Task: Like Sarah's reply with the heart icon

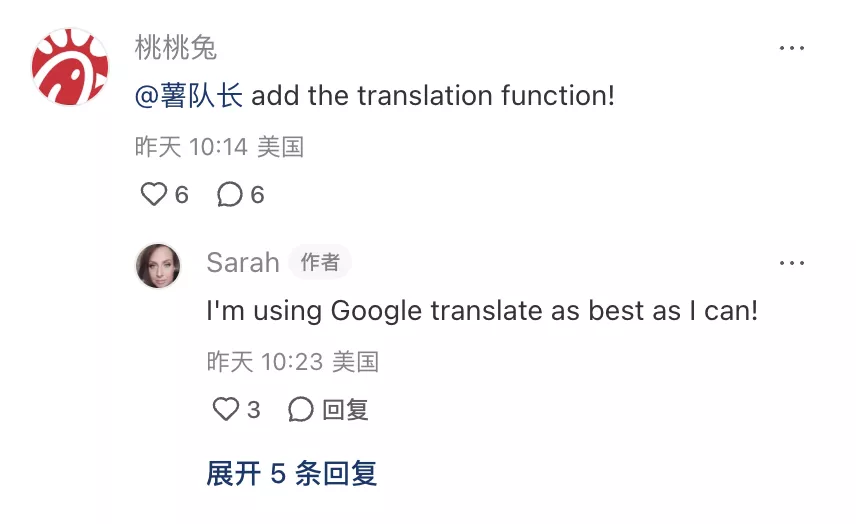Action: 227,409
